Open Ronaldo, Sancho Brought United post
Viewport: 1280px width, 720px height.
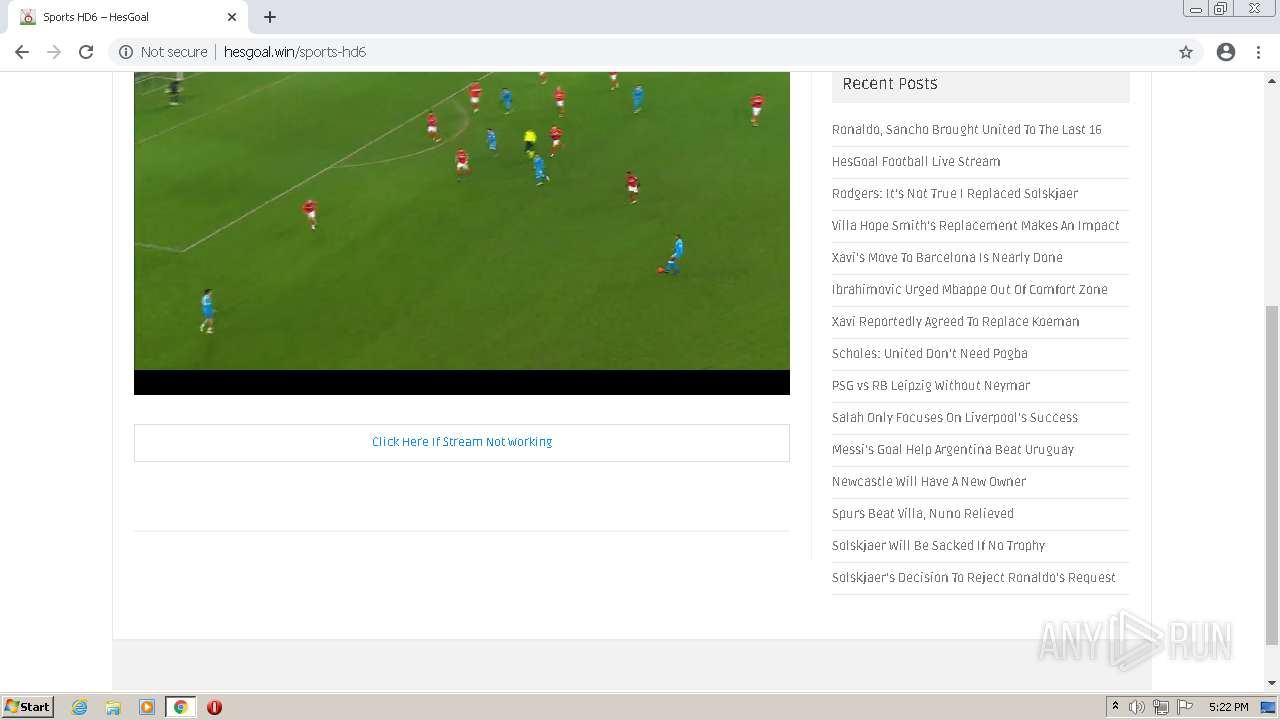(967, 130)
